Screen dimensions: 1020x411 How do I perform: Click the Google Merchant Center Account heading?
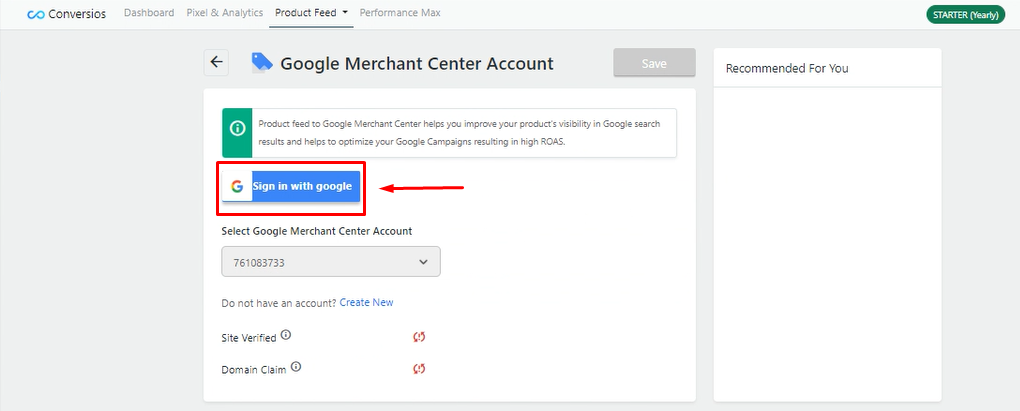(x=417, y=64)
